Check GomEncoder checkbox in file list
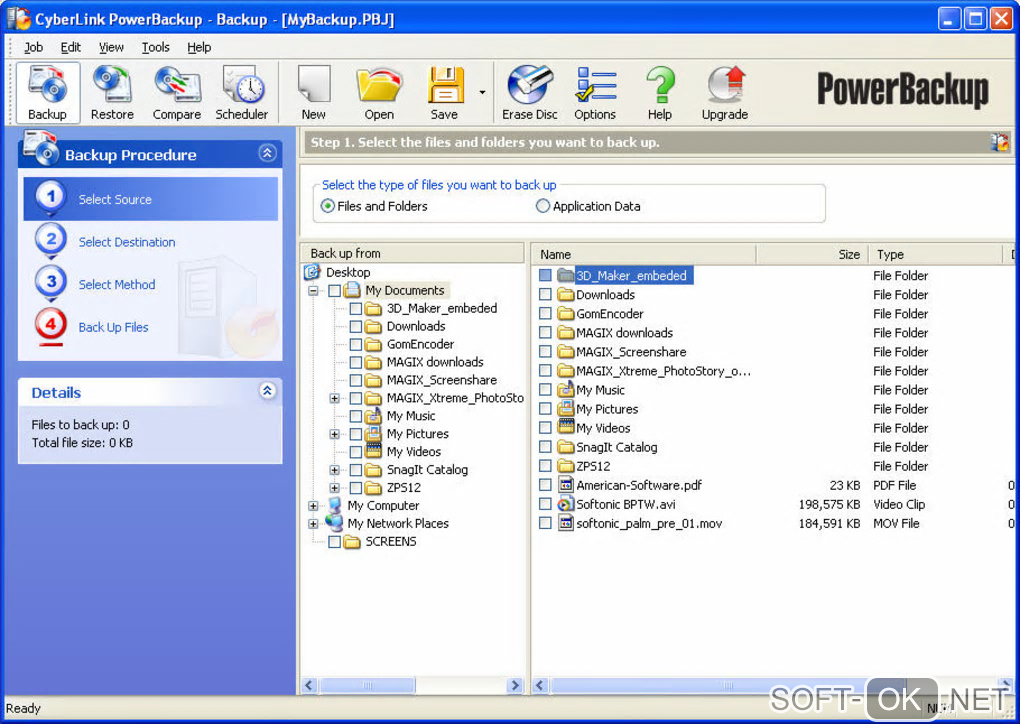 545,314
